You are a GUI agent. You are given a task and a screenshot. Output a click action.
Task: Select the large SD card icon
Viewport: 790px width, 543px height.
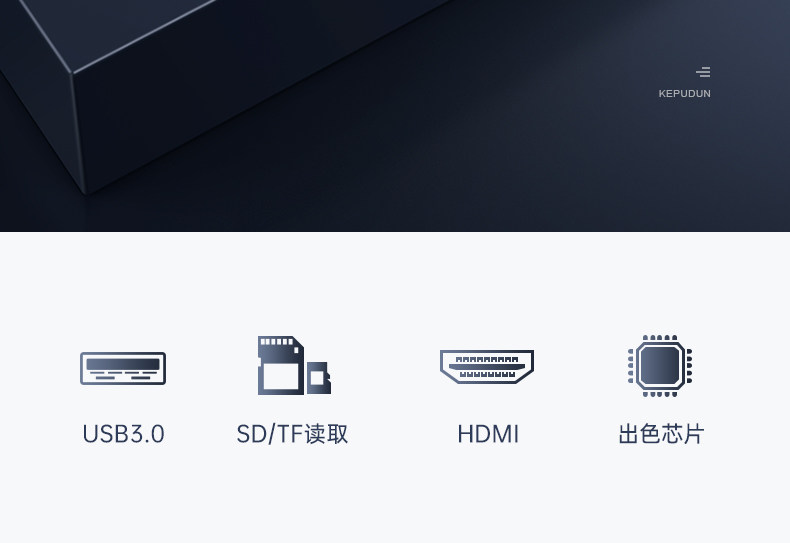(x=281, y=365)
